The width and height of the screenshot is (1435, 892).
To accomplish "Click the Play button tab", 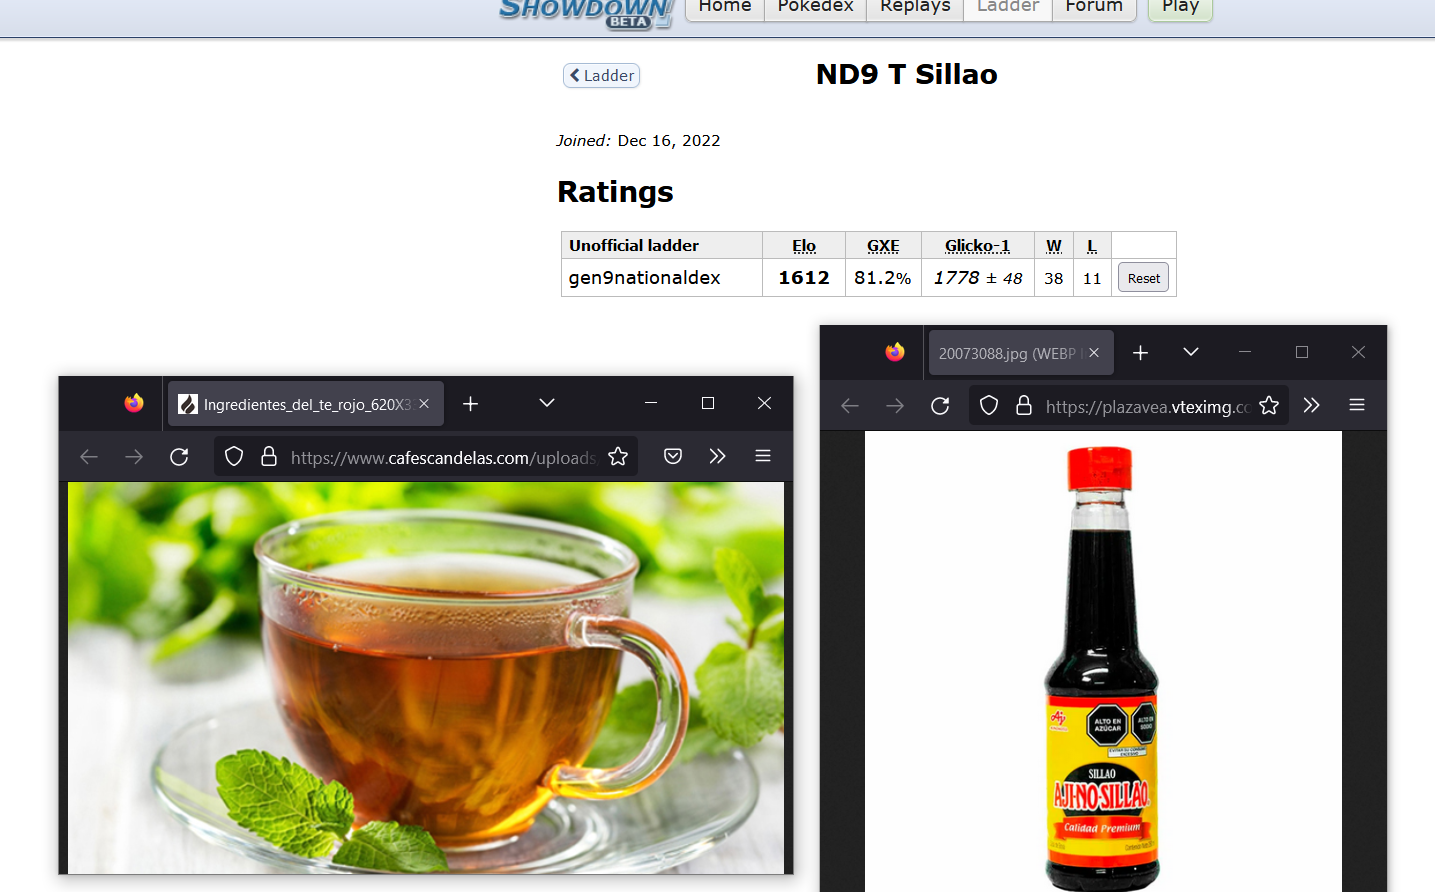I will point(1180,8).
